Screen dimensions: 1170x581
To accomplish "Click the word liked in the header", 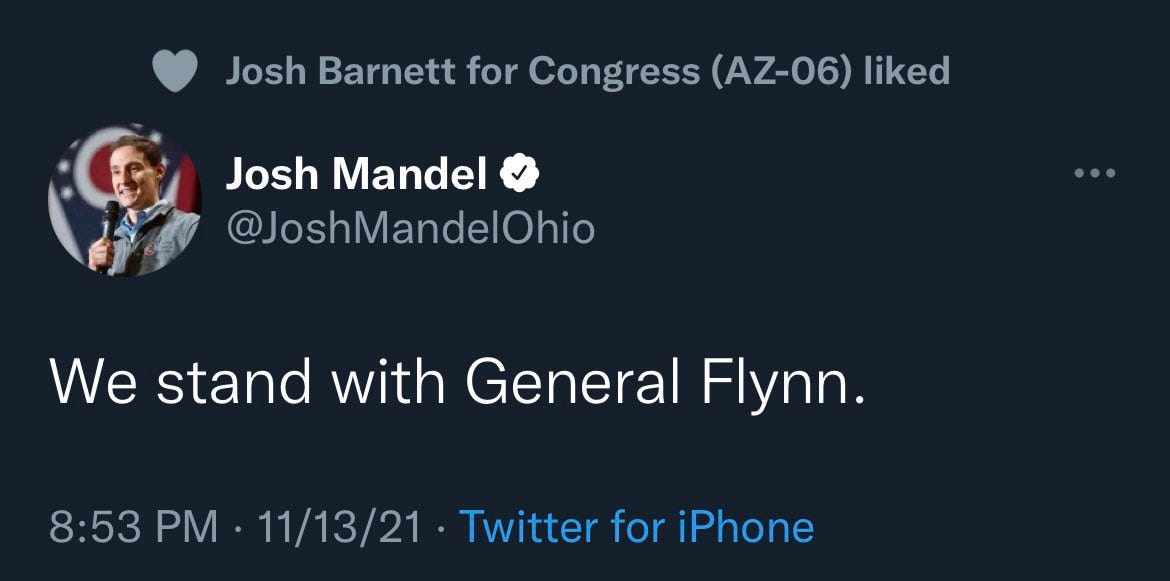I will [905, 72].
